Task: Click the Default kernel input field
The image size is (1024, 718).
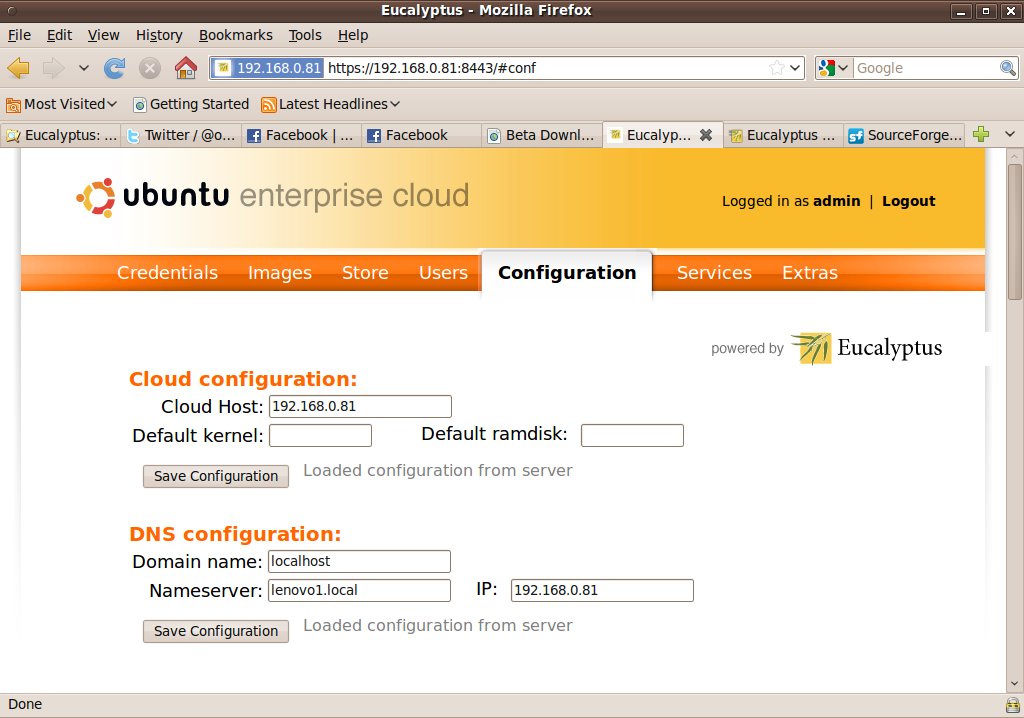Action: 321,435
